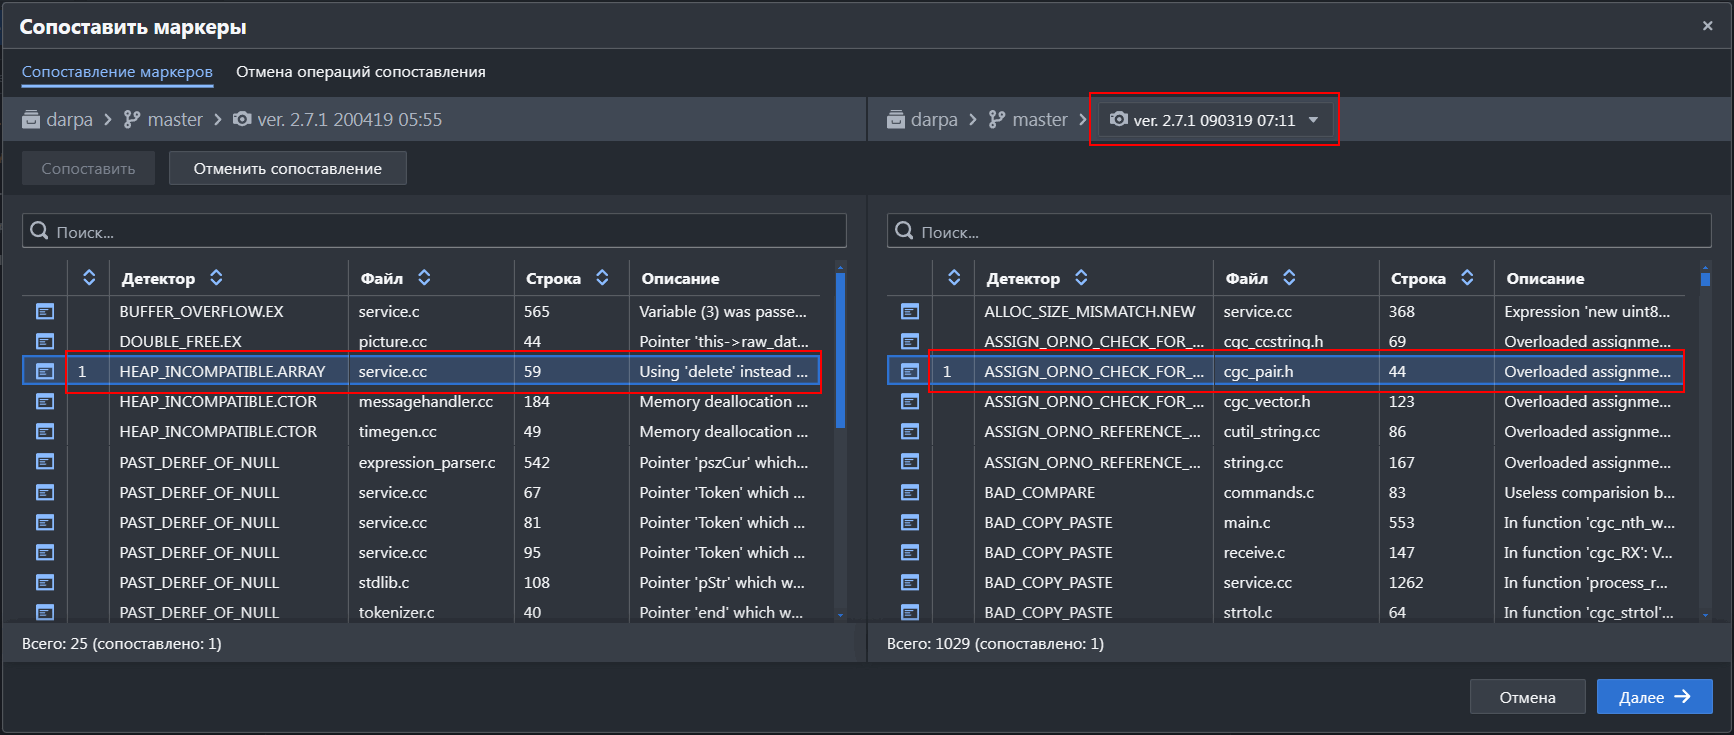Click the master branch in the right breadcrumb
Image resolution: width=1734 pixels, height=735 pixels.
click(x=1039, y=120)
